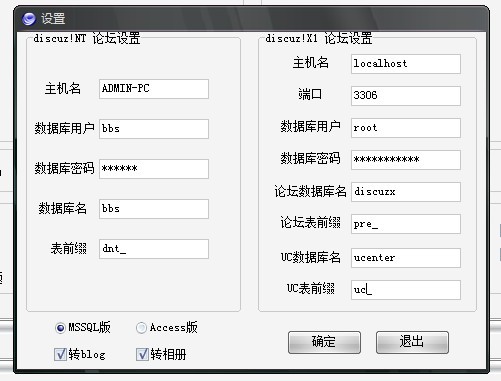This screenshot has width=501, height=381.
Task: Click the 表前缀 field containing dnt_
Action: point(154,249)
